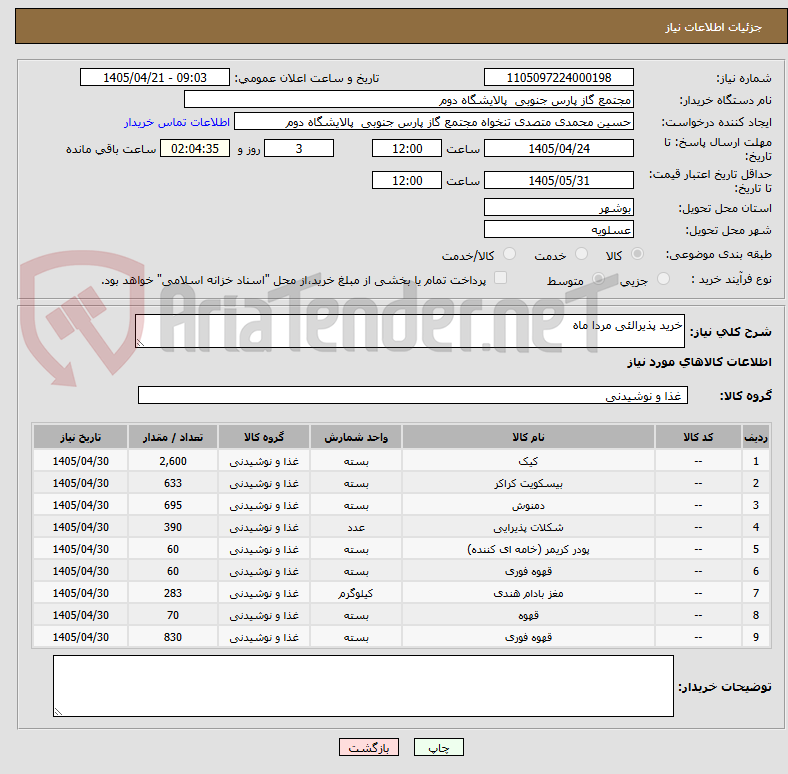Click the price validity date 1405/05/31

[x=558, y=180]
